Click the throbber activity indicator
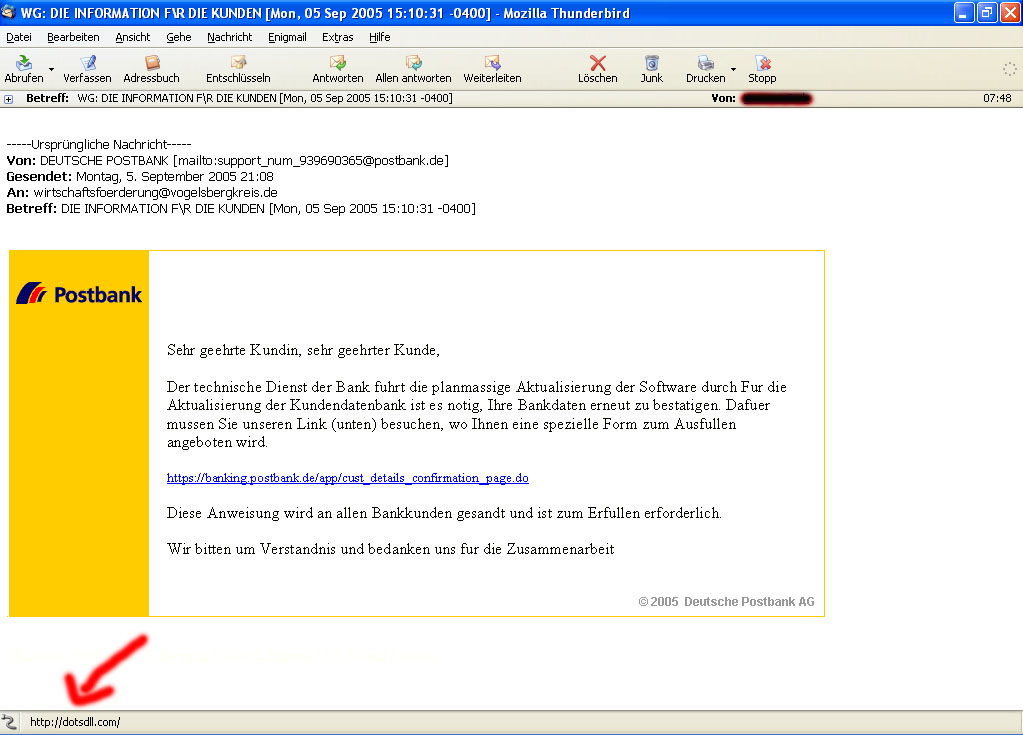Image resolution: width=1023 pixels, height=735 pixels. click(1009, 69)
